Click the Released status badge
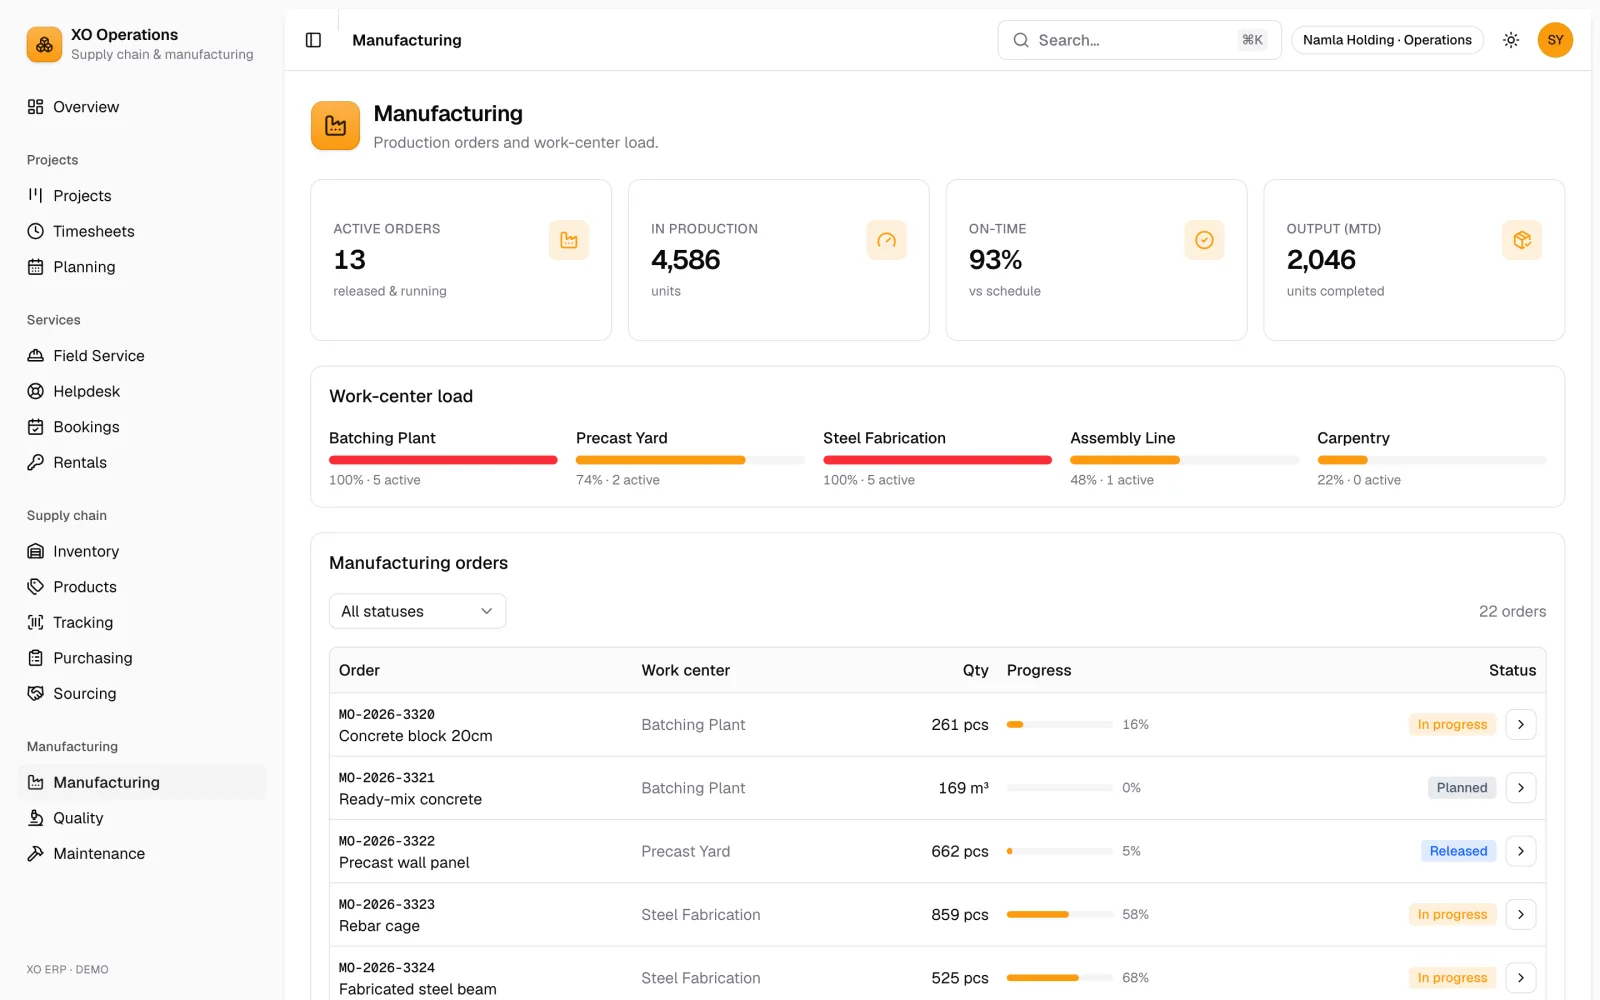Image resolution: width=1600 pixels, height=1000 pixels. coord(1458,851)
